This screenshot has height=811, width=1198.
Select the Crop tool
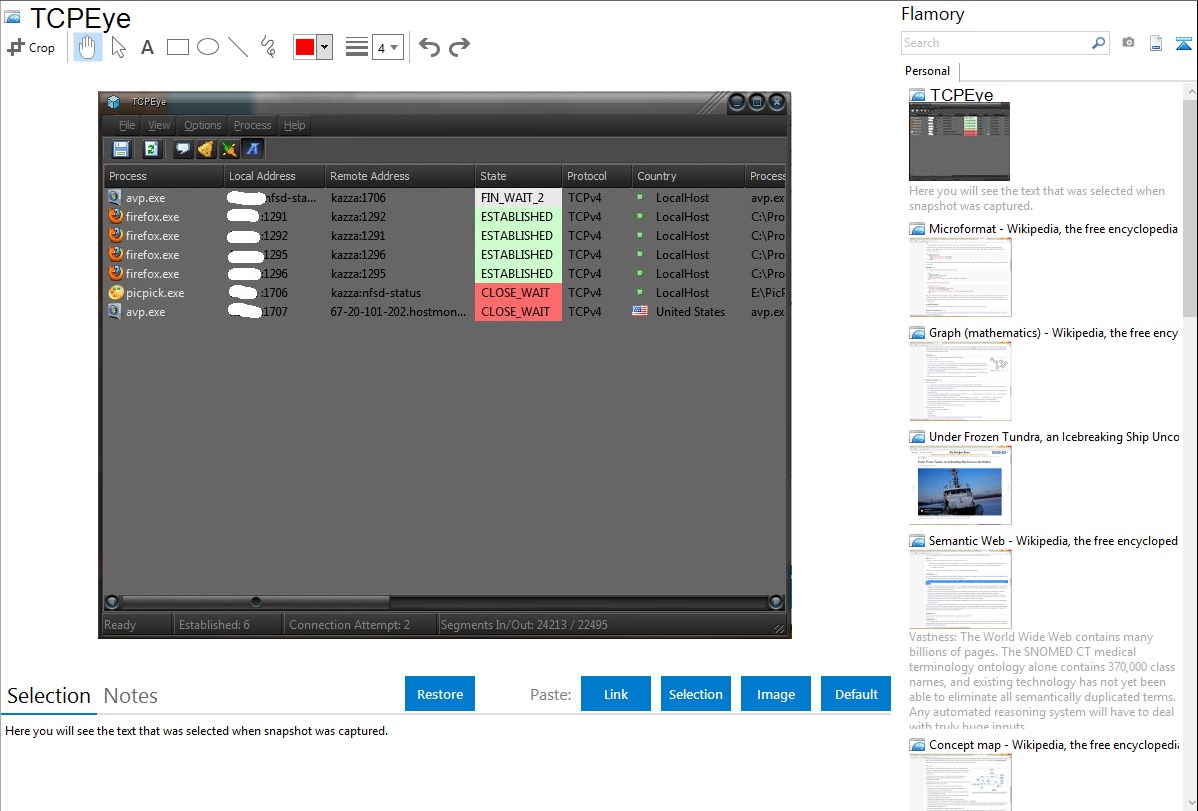point(31,47)
